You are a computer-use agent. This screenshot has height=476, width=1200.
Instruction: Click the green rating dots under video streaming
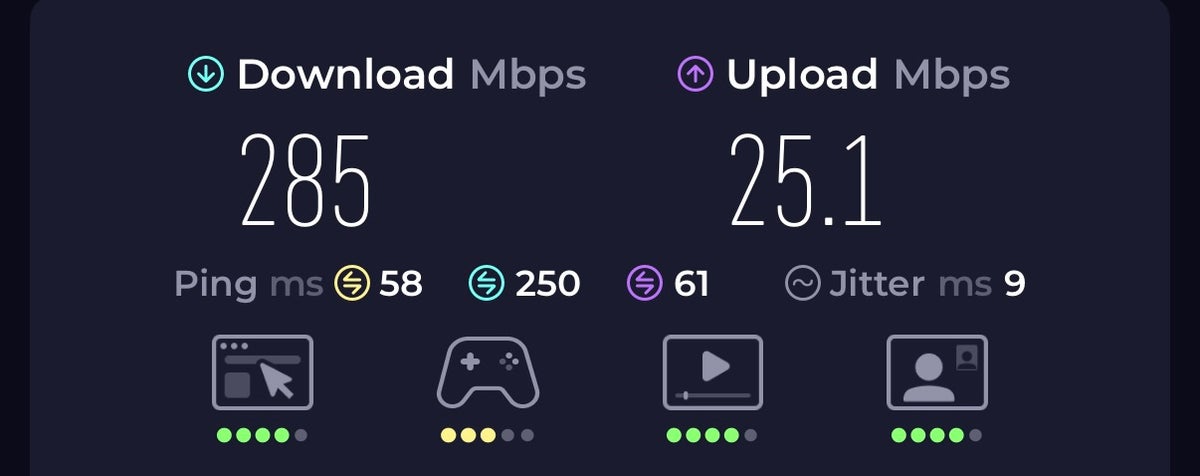tap(713, 435)
